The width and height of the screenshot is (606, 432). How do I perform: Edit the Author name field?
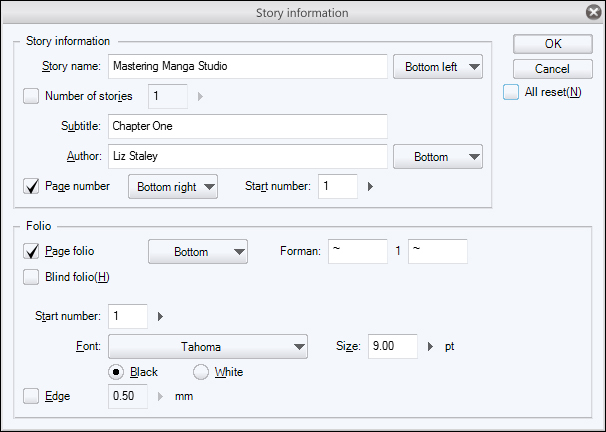[x=248, y=156]
